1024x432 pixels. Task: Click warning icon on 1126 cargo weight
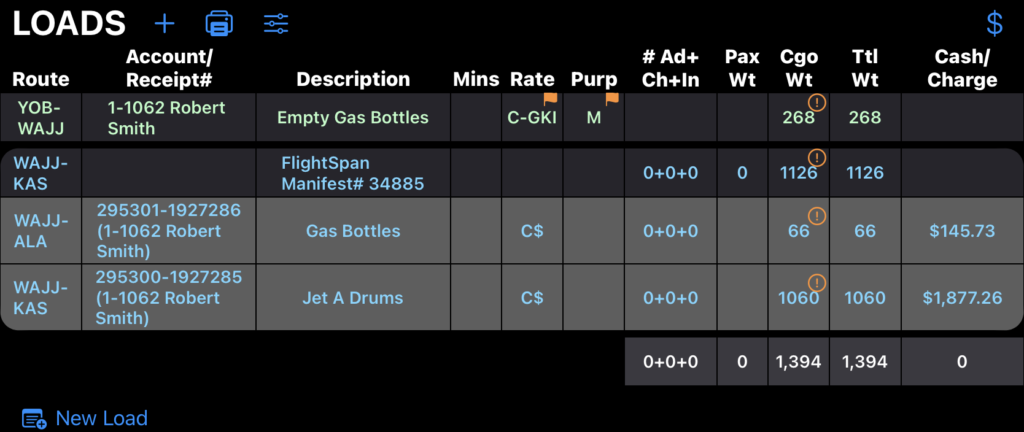(817, 157)
